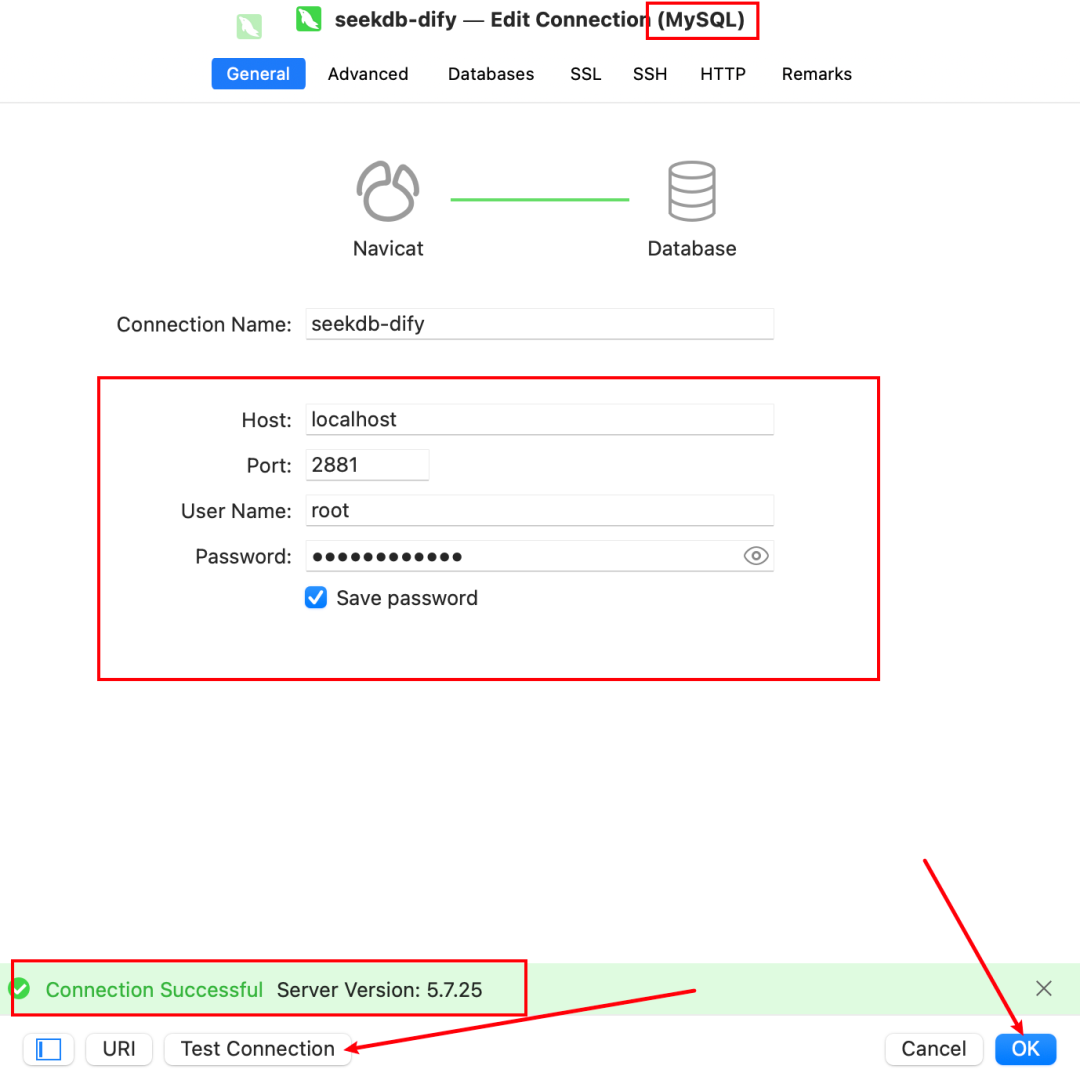
Task: Click the green MySQL connection icon in title
Action: click(x=308, y=19)
